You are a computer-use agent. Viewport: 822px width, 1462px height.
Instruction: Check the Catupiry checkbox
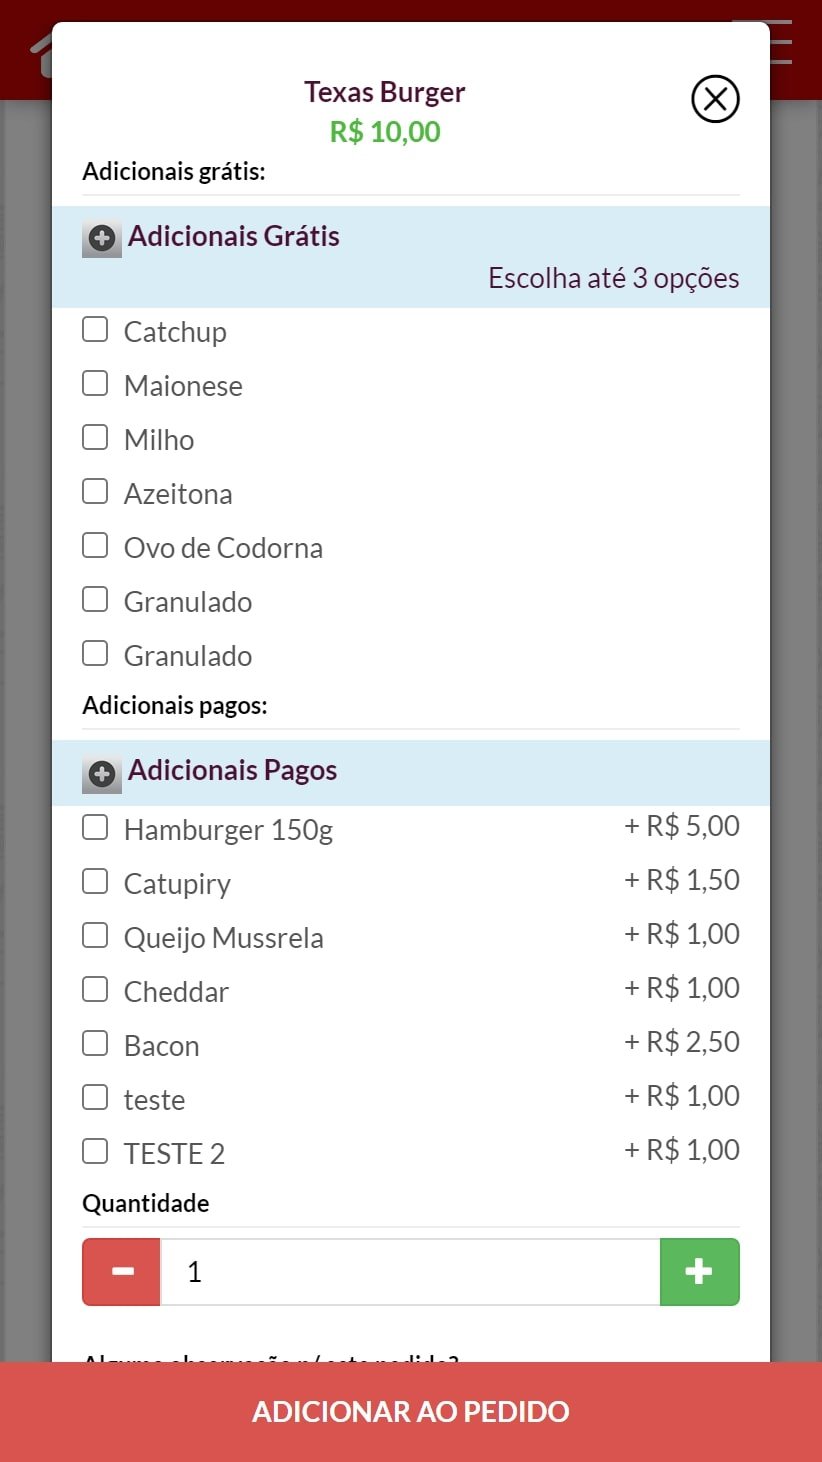95,882
